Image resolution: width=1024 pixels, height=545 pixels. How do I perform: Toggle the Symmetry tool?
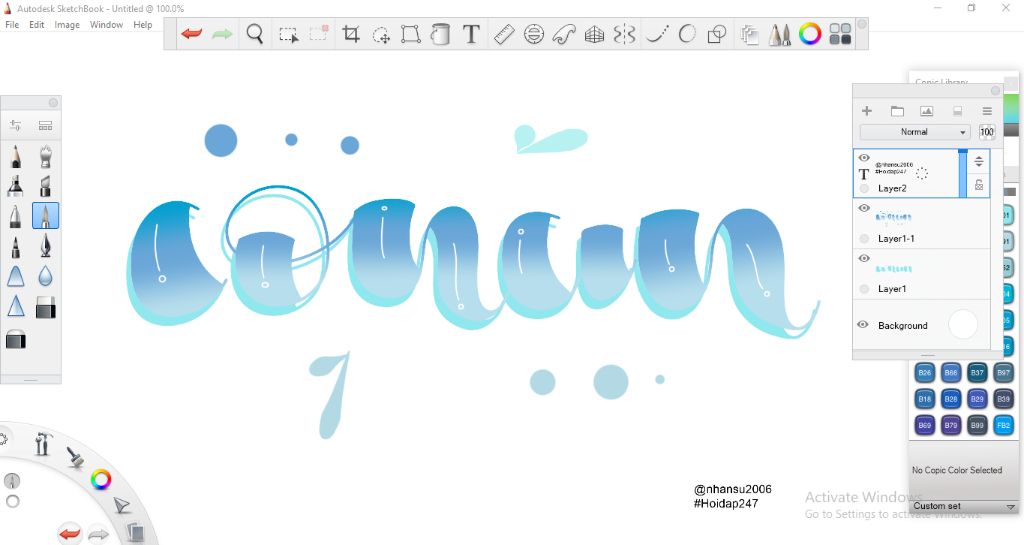pyautogui.click(x=624, y=34)
